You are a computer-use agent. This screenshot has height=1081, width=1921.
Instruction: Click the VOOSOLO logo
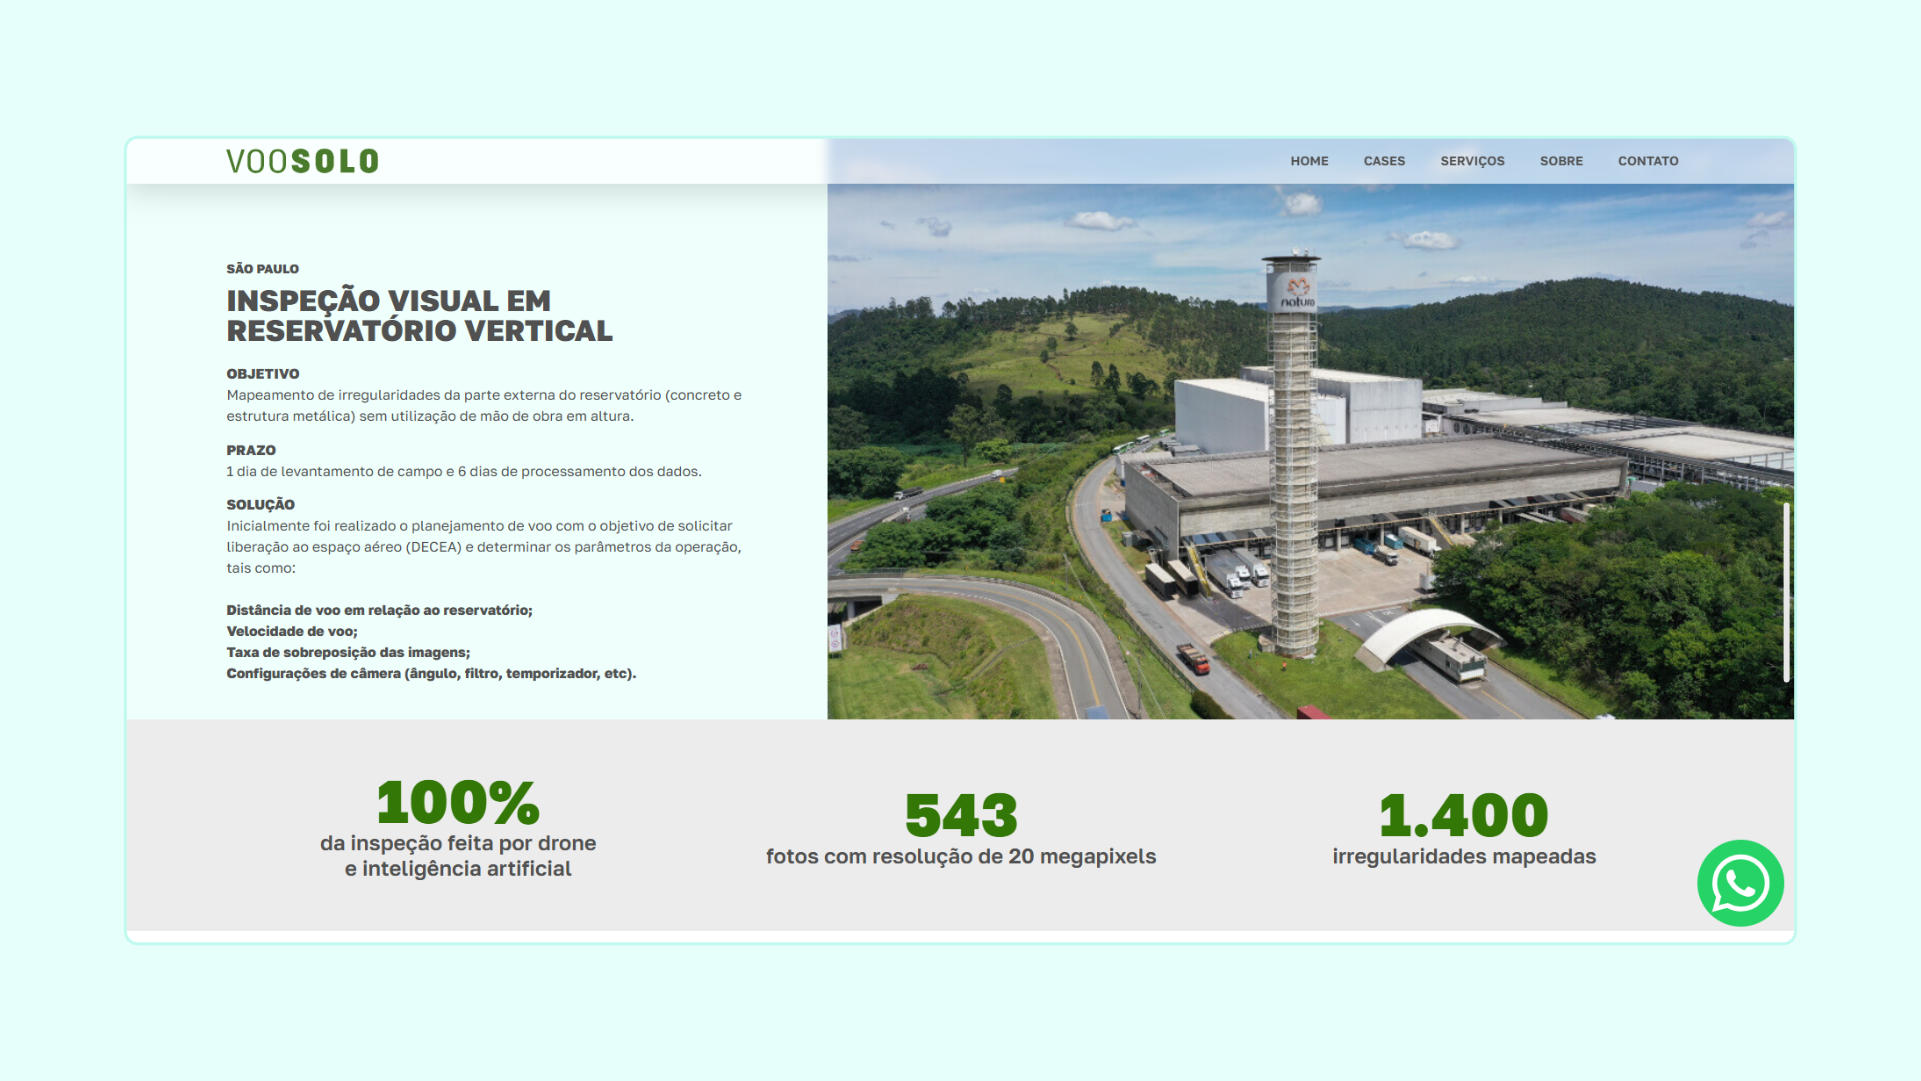click(x=302, y=161)
